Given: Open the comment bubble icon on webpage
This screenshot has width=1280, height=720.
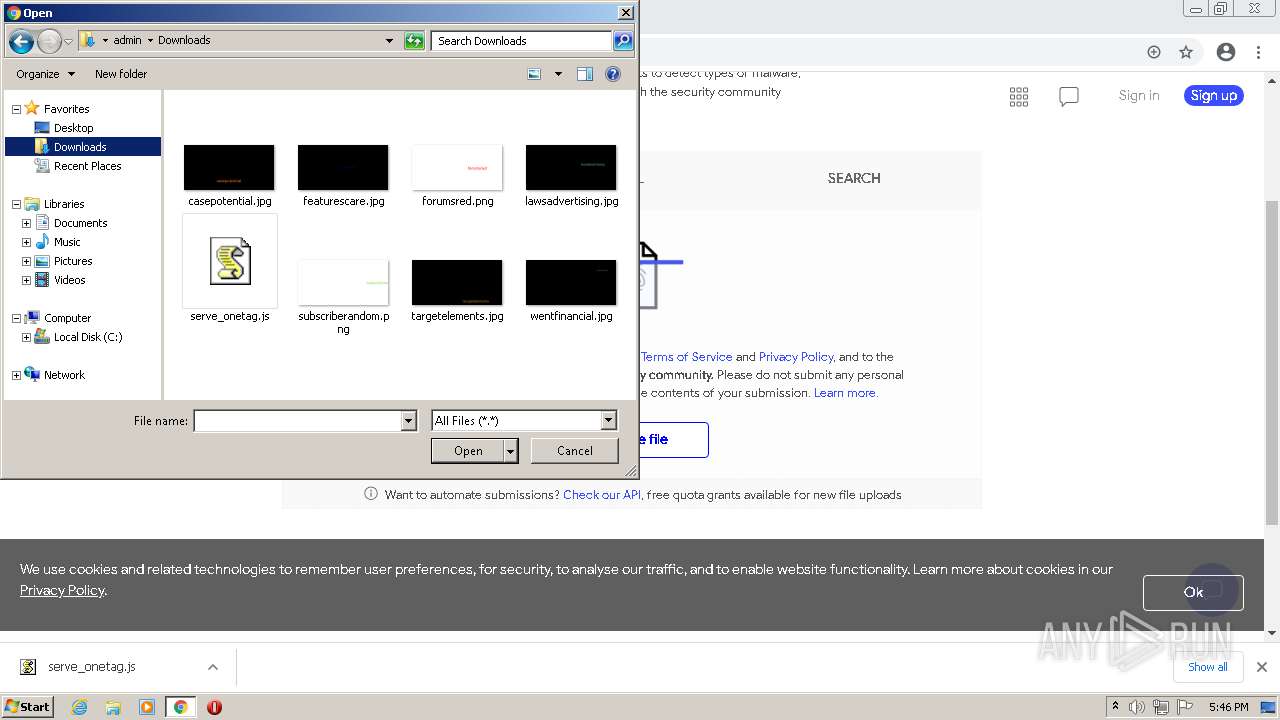Looking at the screenshot, I should click(1069, 96).
